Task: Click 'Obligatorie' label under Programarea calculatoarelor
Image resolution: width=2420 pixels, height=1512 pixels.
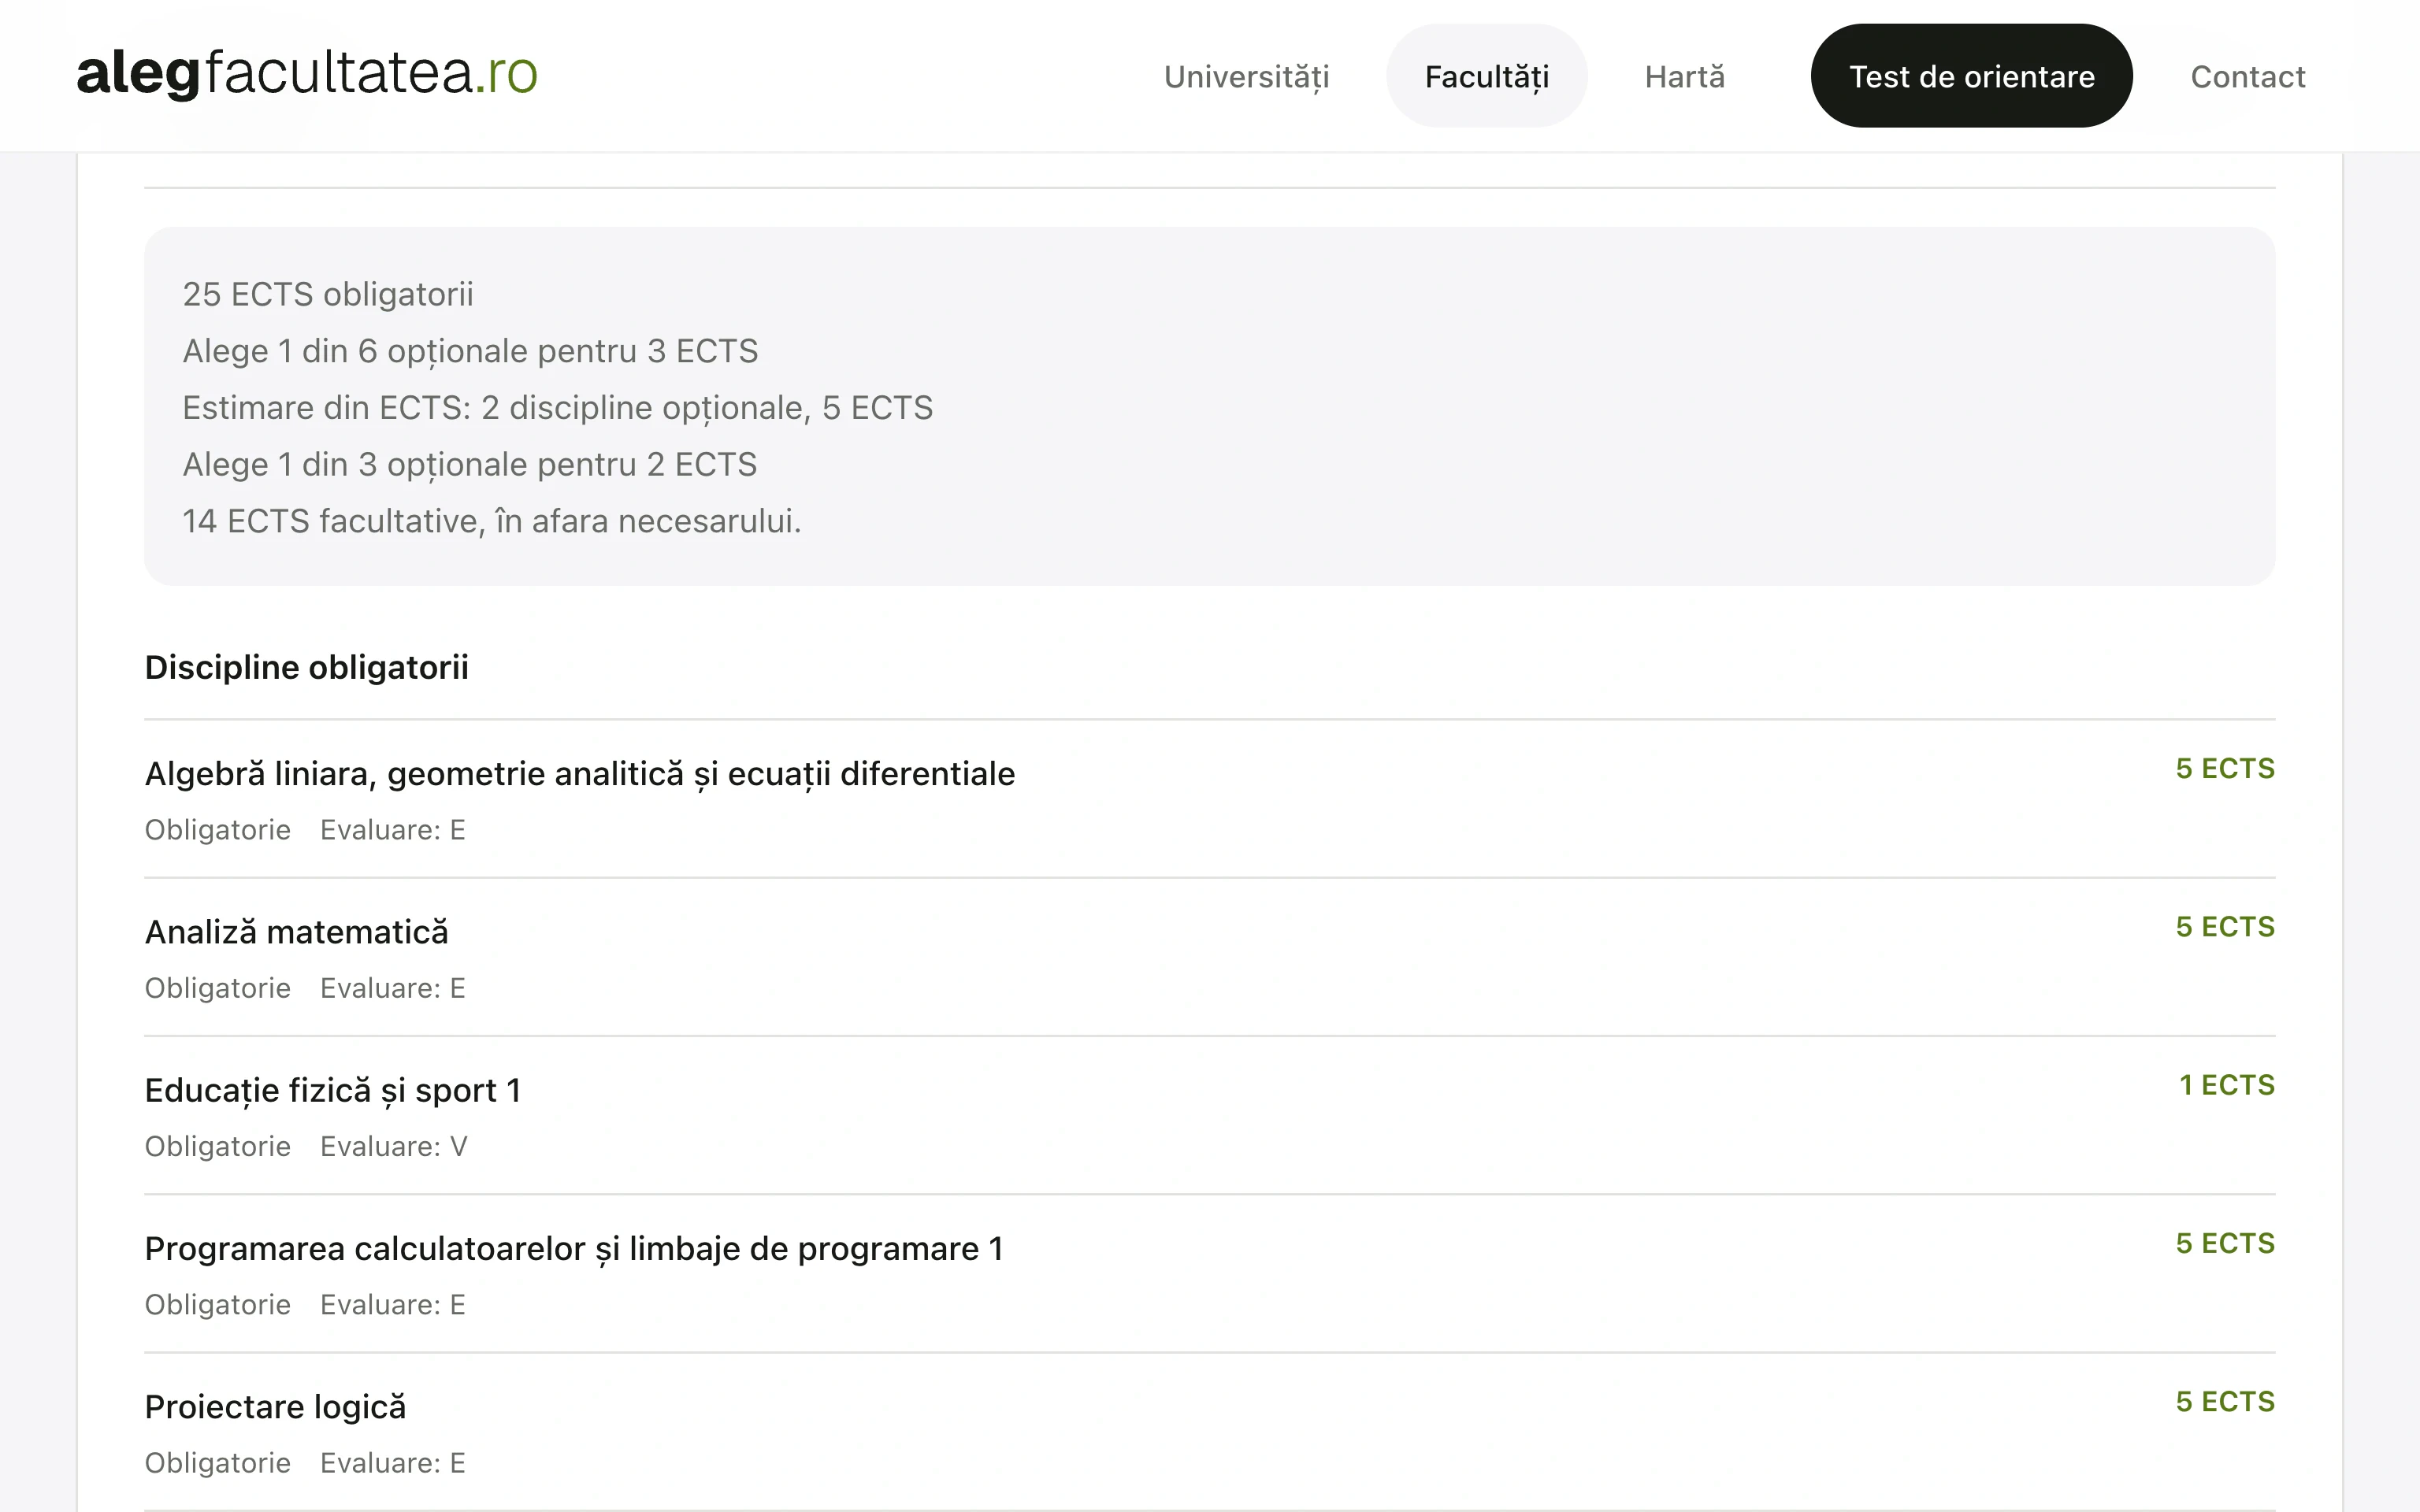Action: pyautogui.click(x=217, y=1305)
